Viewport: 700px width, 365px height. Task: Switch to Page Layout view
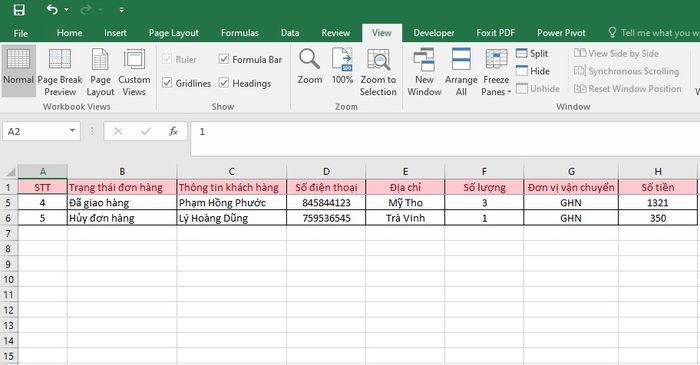(x=100, y=72)
